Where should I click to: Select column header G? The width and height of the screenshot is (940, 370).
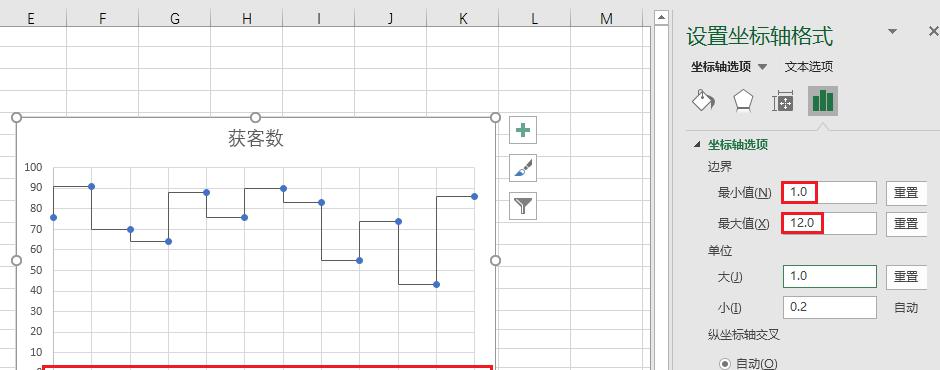pos(174,19)
